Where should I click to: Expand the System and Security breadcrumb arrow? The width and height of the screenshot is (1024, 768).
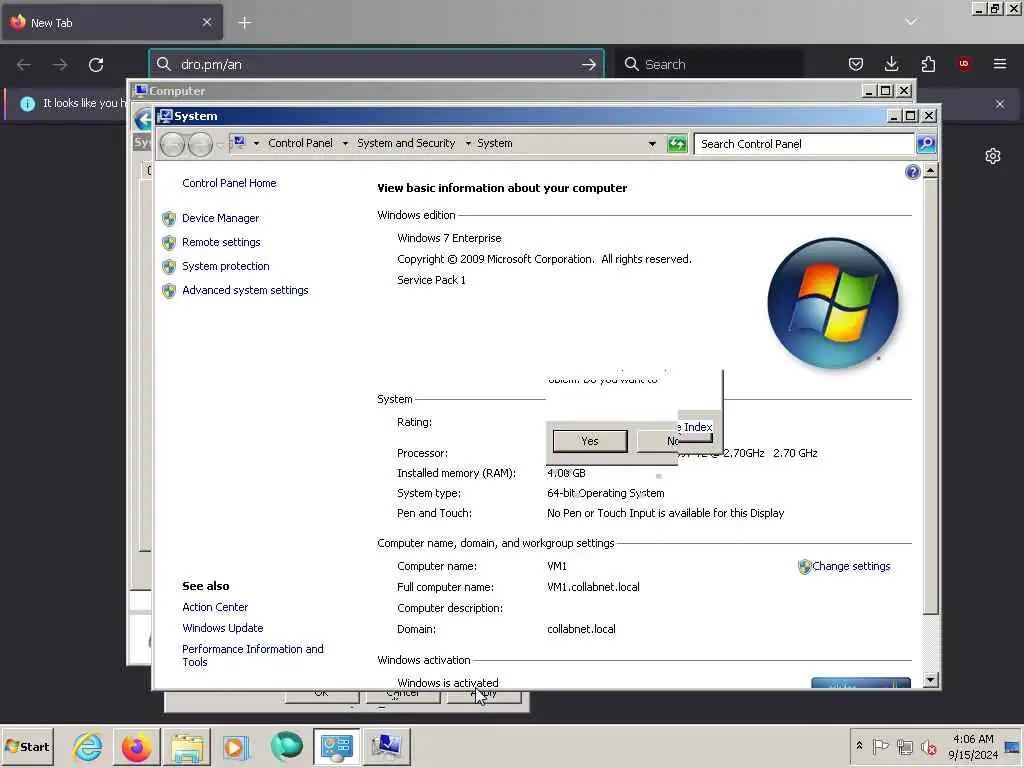(x=468, y=144)
